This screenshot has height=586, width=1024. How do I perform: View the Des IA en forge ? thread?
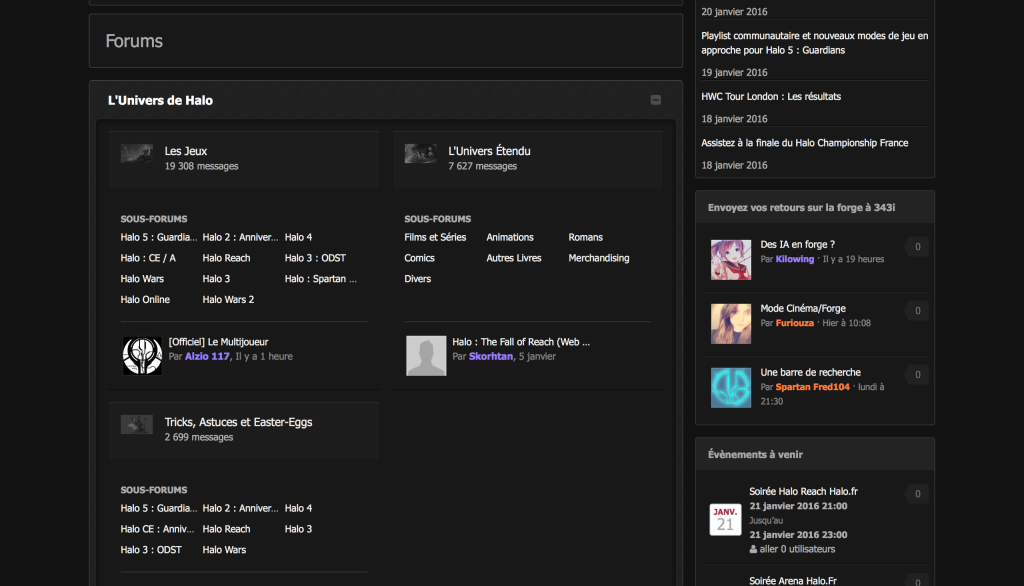797,244
